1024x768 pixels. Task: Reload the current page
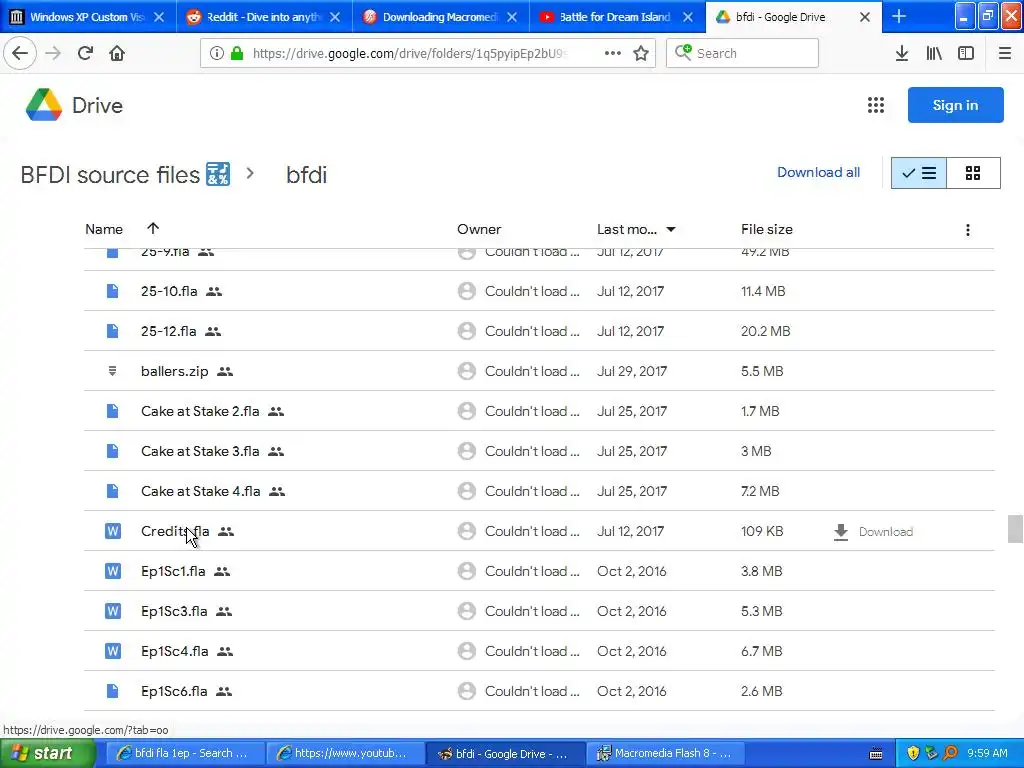tap(85, 53)
